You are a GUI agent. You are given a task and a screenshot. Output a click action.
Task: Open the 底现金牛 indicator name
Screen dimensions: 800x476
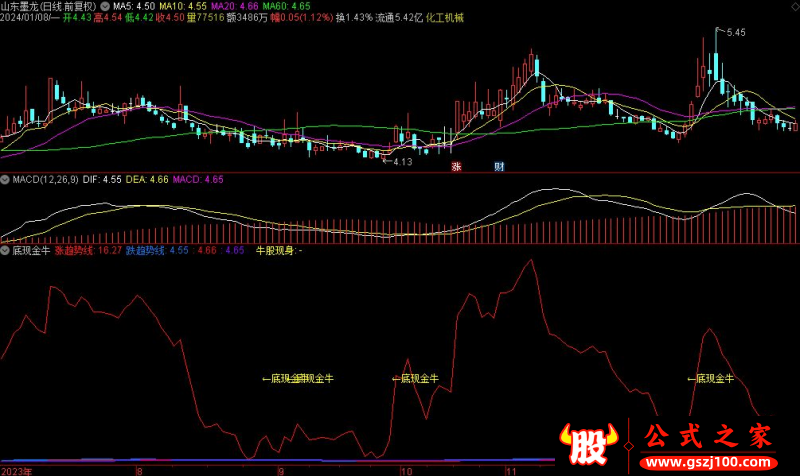pyautogui.click(x=30, y=251)
